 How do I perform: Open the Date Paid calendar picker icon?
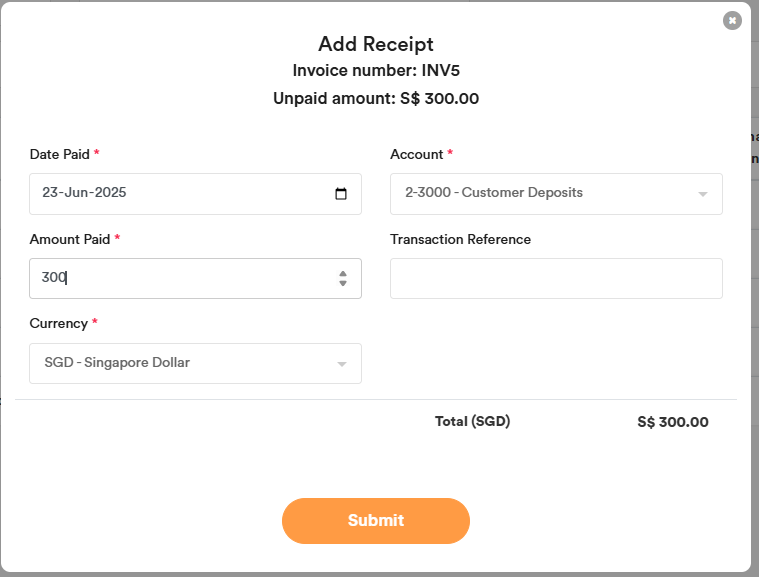point(341,194)
